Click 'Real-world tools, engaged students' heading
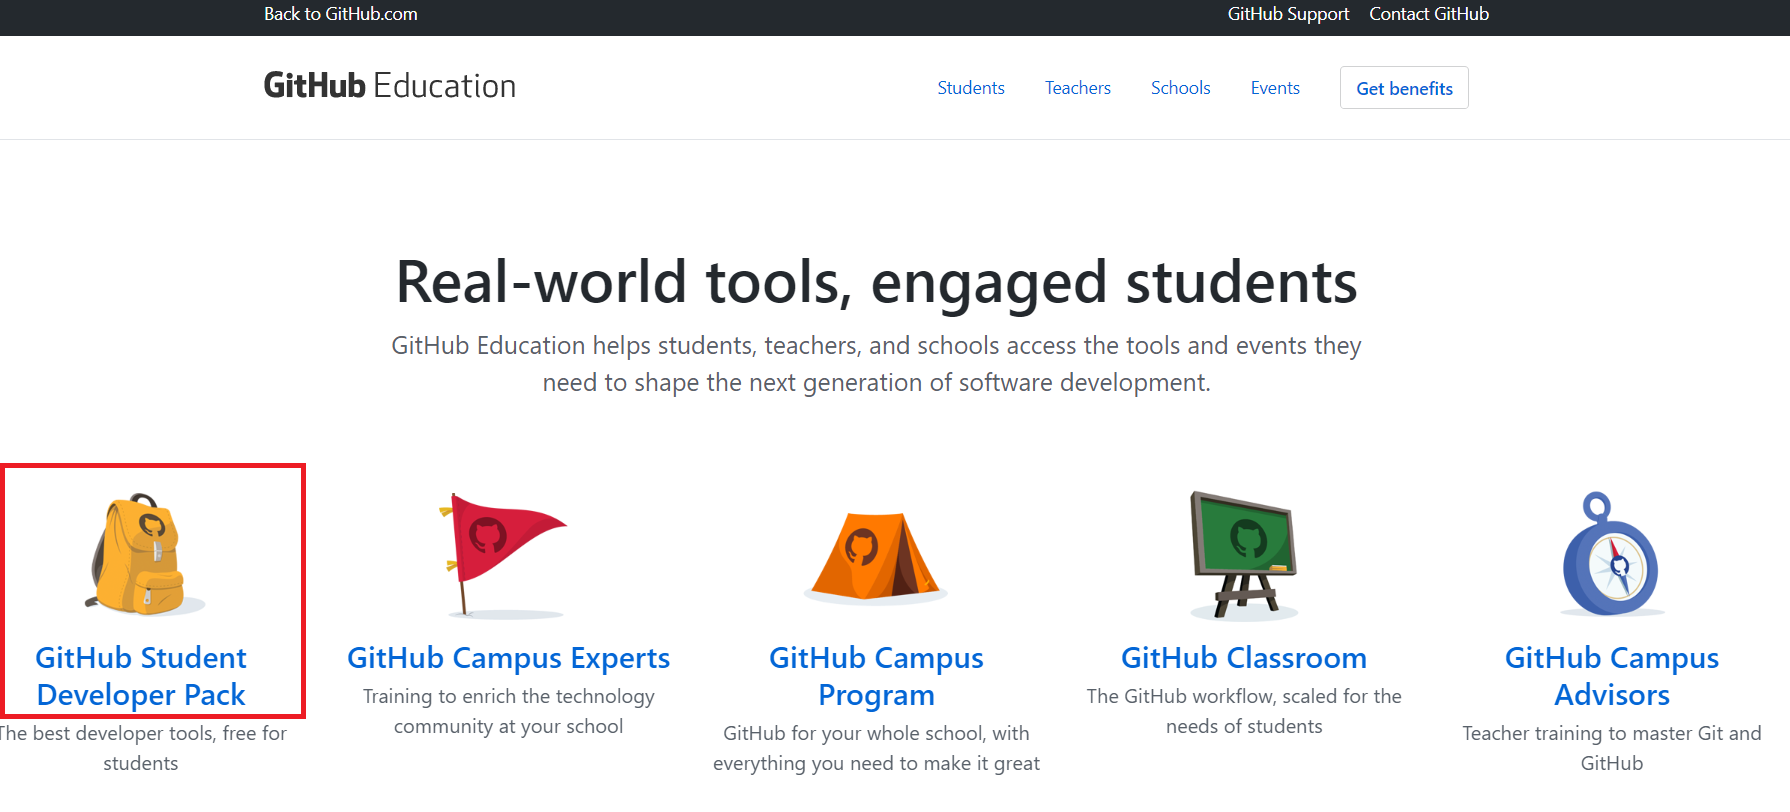This screenshot has width=1790, height=812. 877,282
